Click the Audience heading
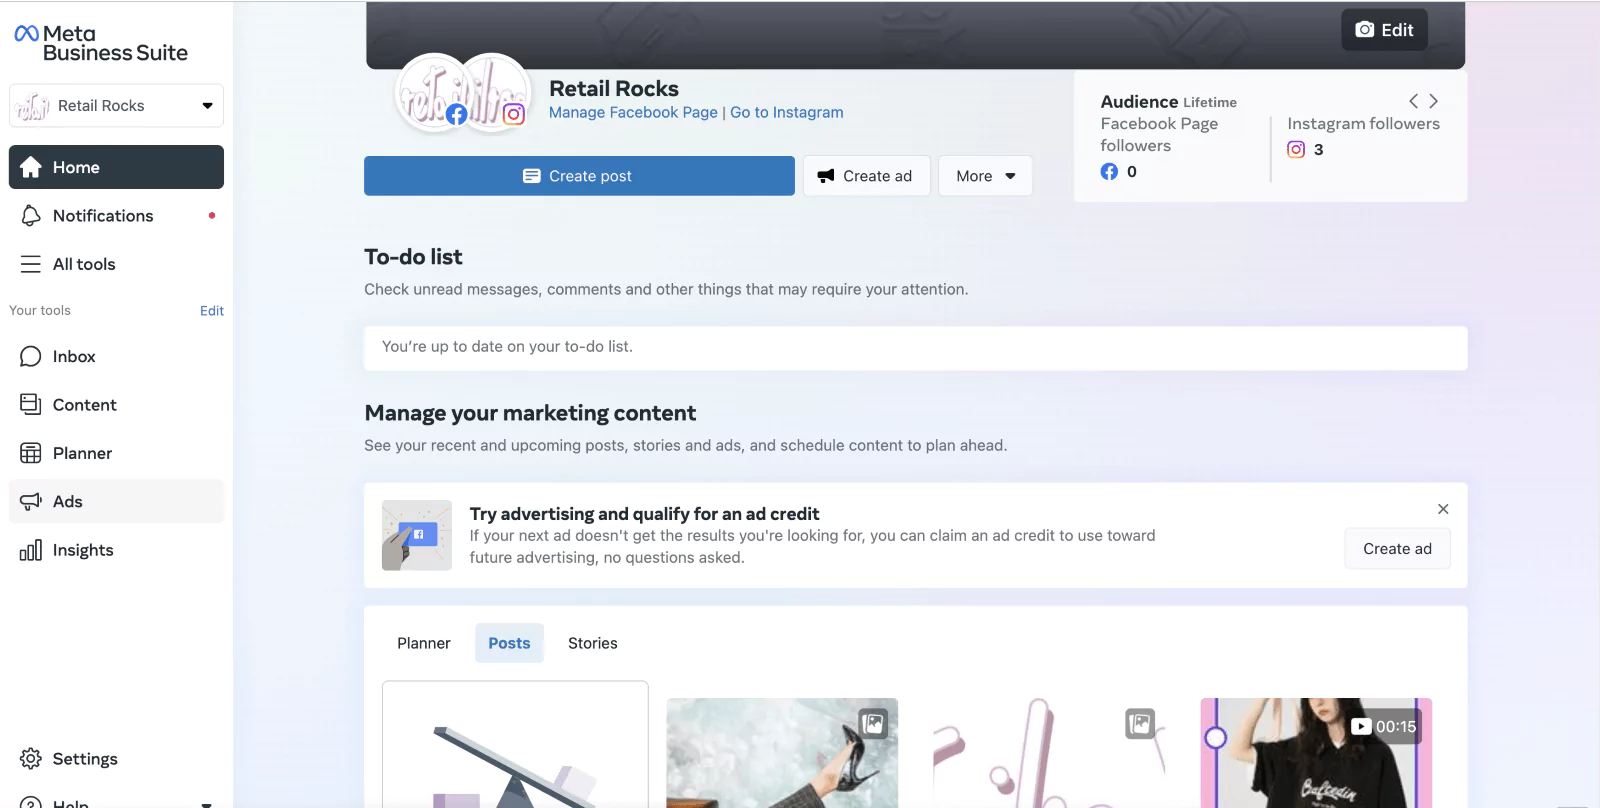 1139,102
